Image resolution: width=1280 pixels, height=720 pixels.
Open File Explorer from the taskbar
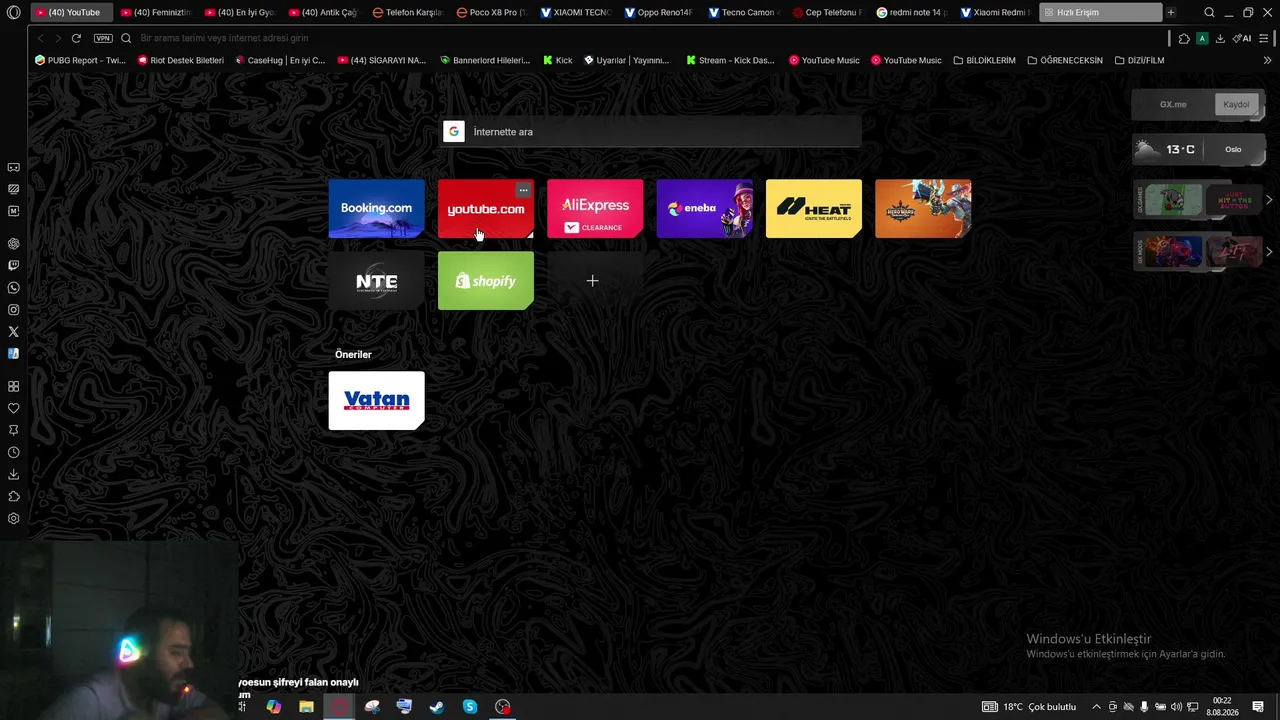click(x=306, y=707)
